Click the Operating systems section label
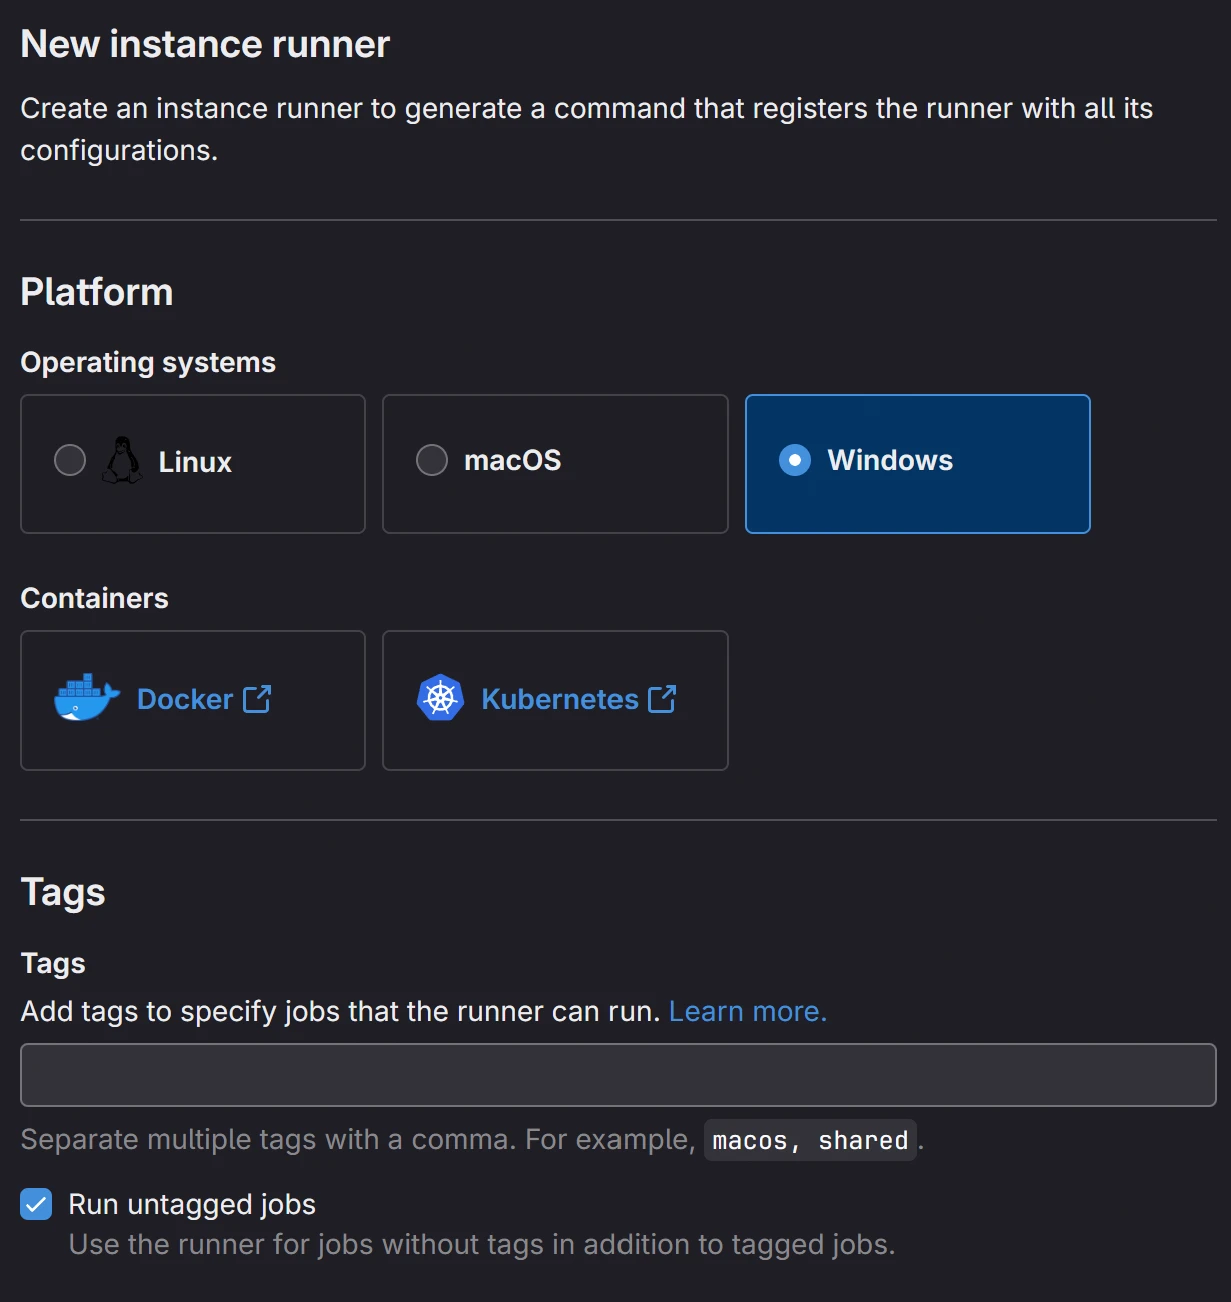 148,362
